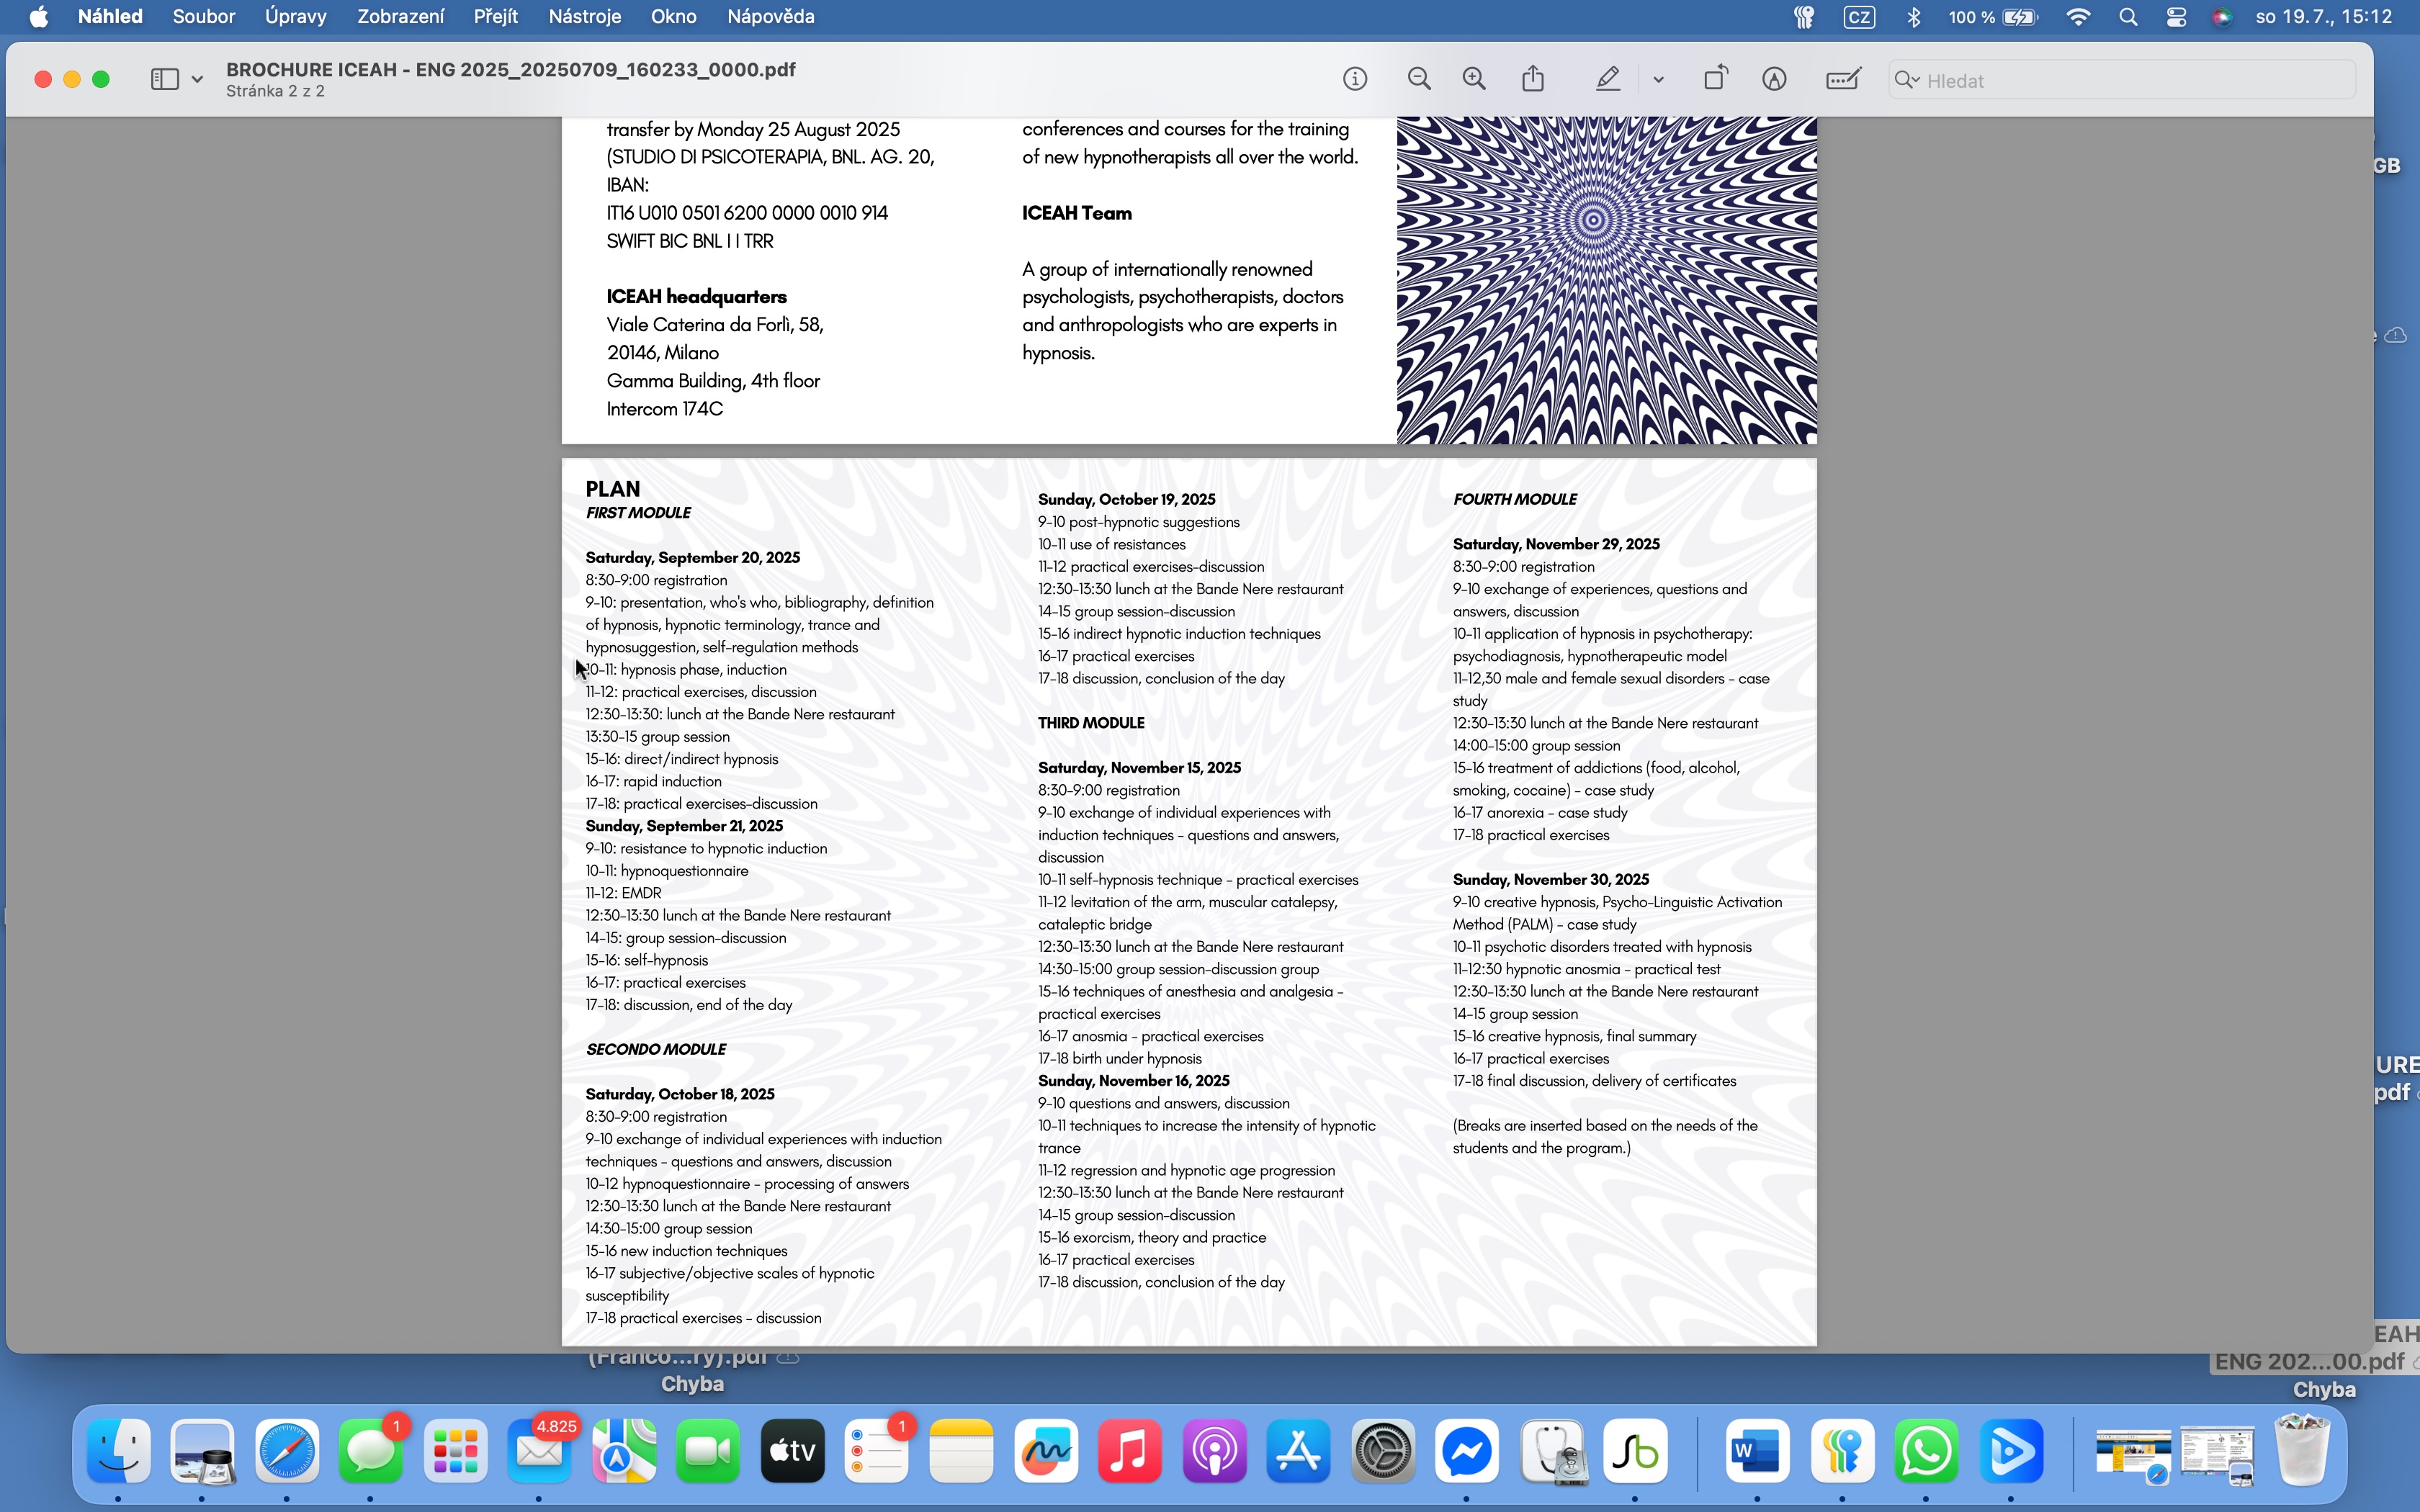Click the Passwords keys menu bar icon
Screen dimensions: 2420x1512
[x=1804, y=17]
